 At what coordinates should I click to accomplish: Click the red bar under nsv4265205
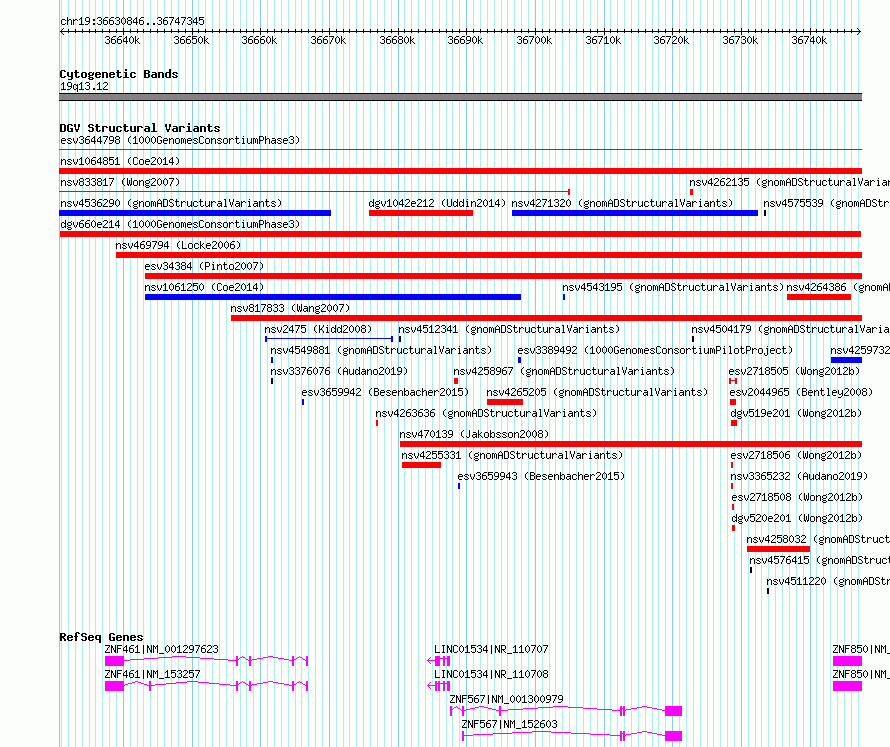coord(505,402)
